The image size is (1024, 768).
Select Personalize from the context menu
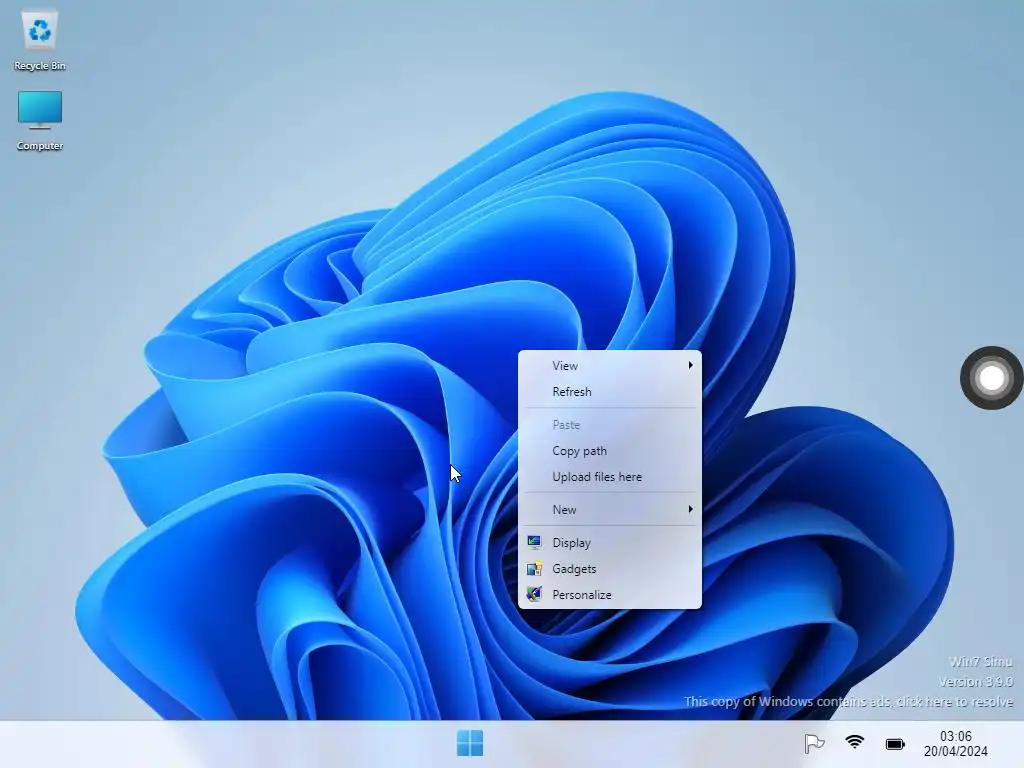pos(610,595)
